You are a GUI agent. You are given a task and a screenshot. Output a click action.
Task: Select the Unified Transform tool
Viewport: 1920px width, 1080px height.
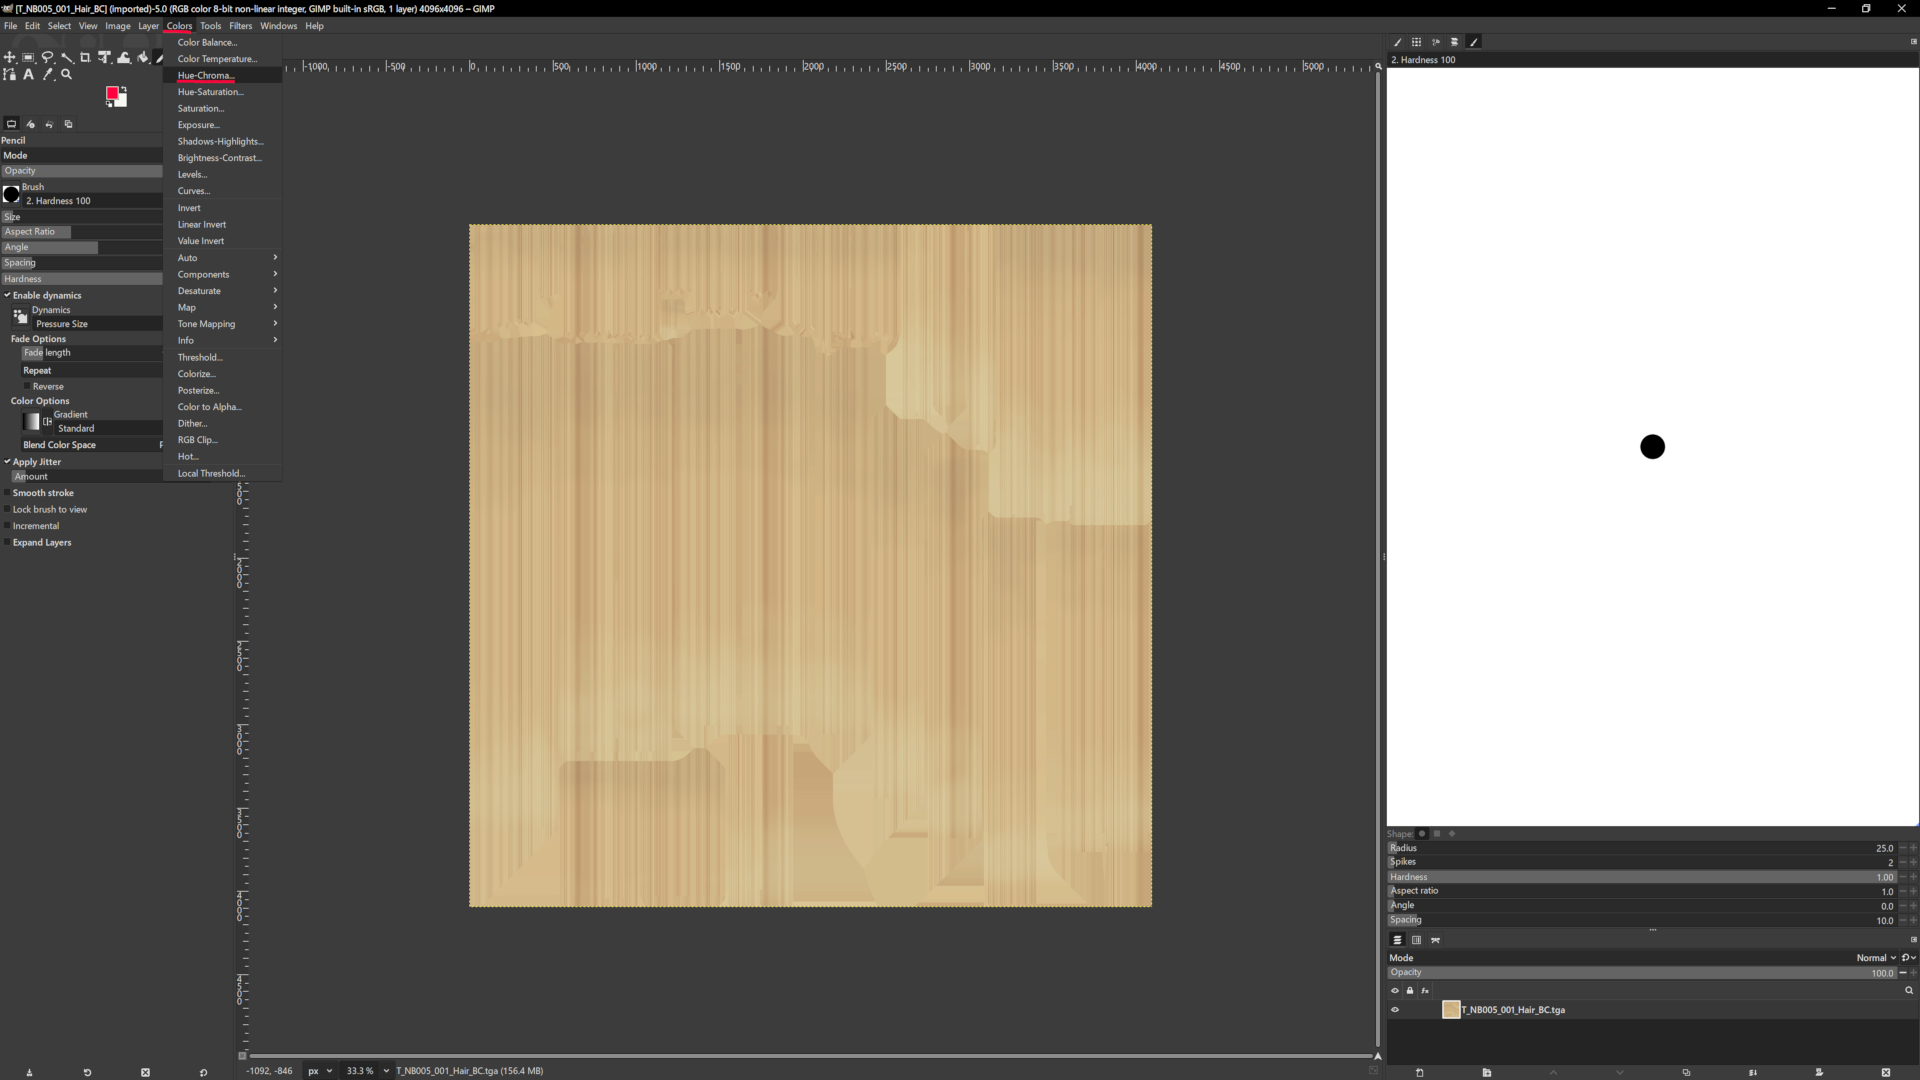(104, 58)
